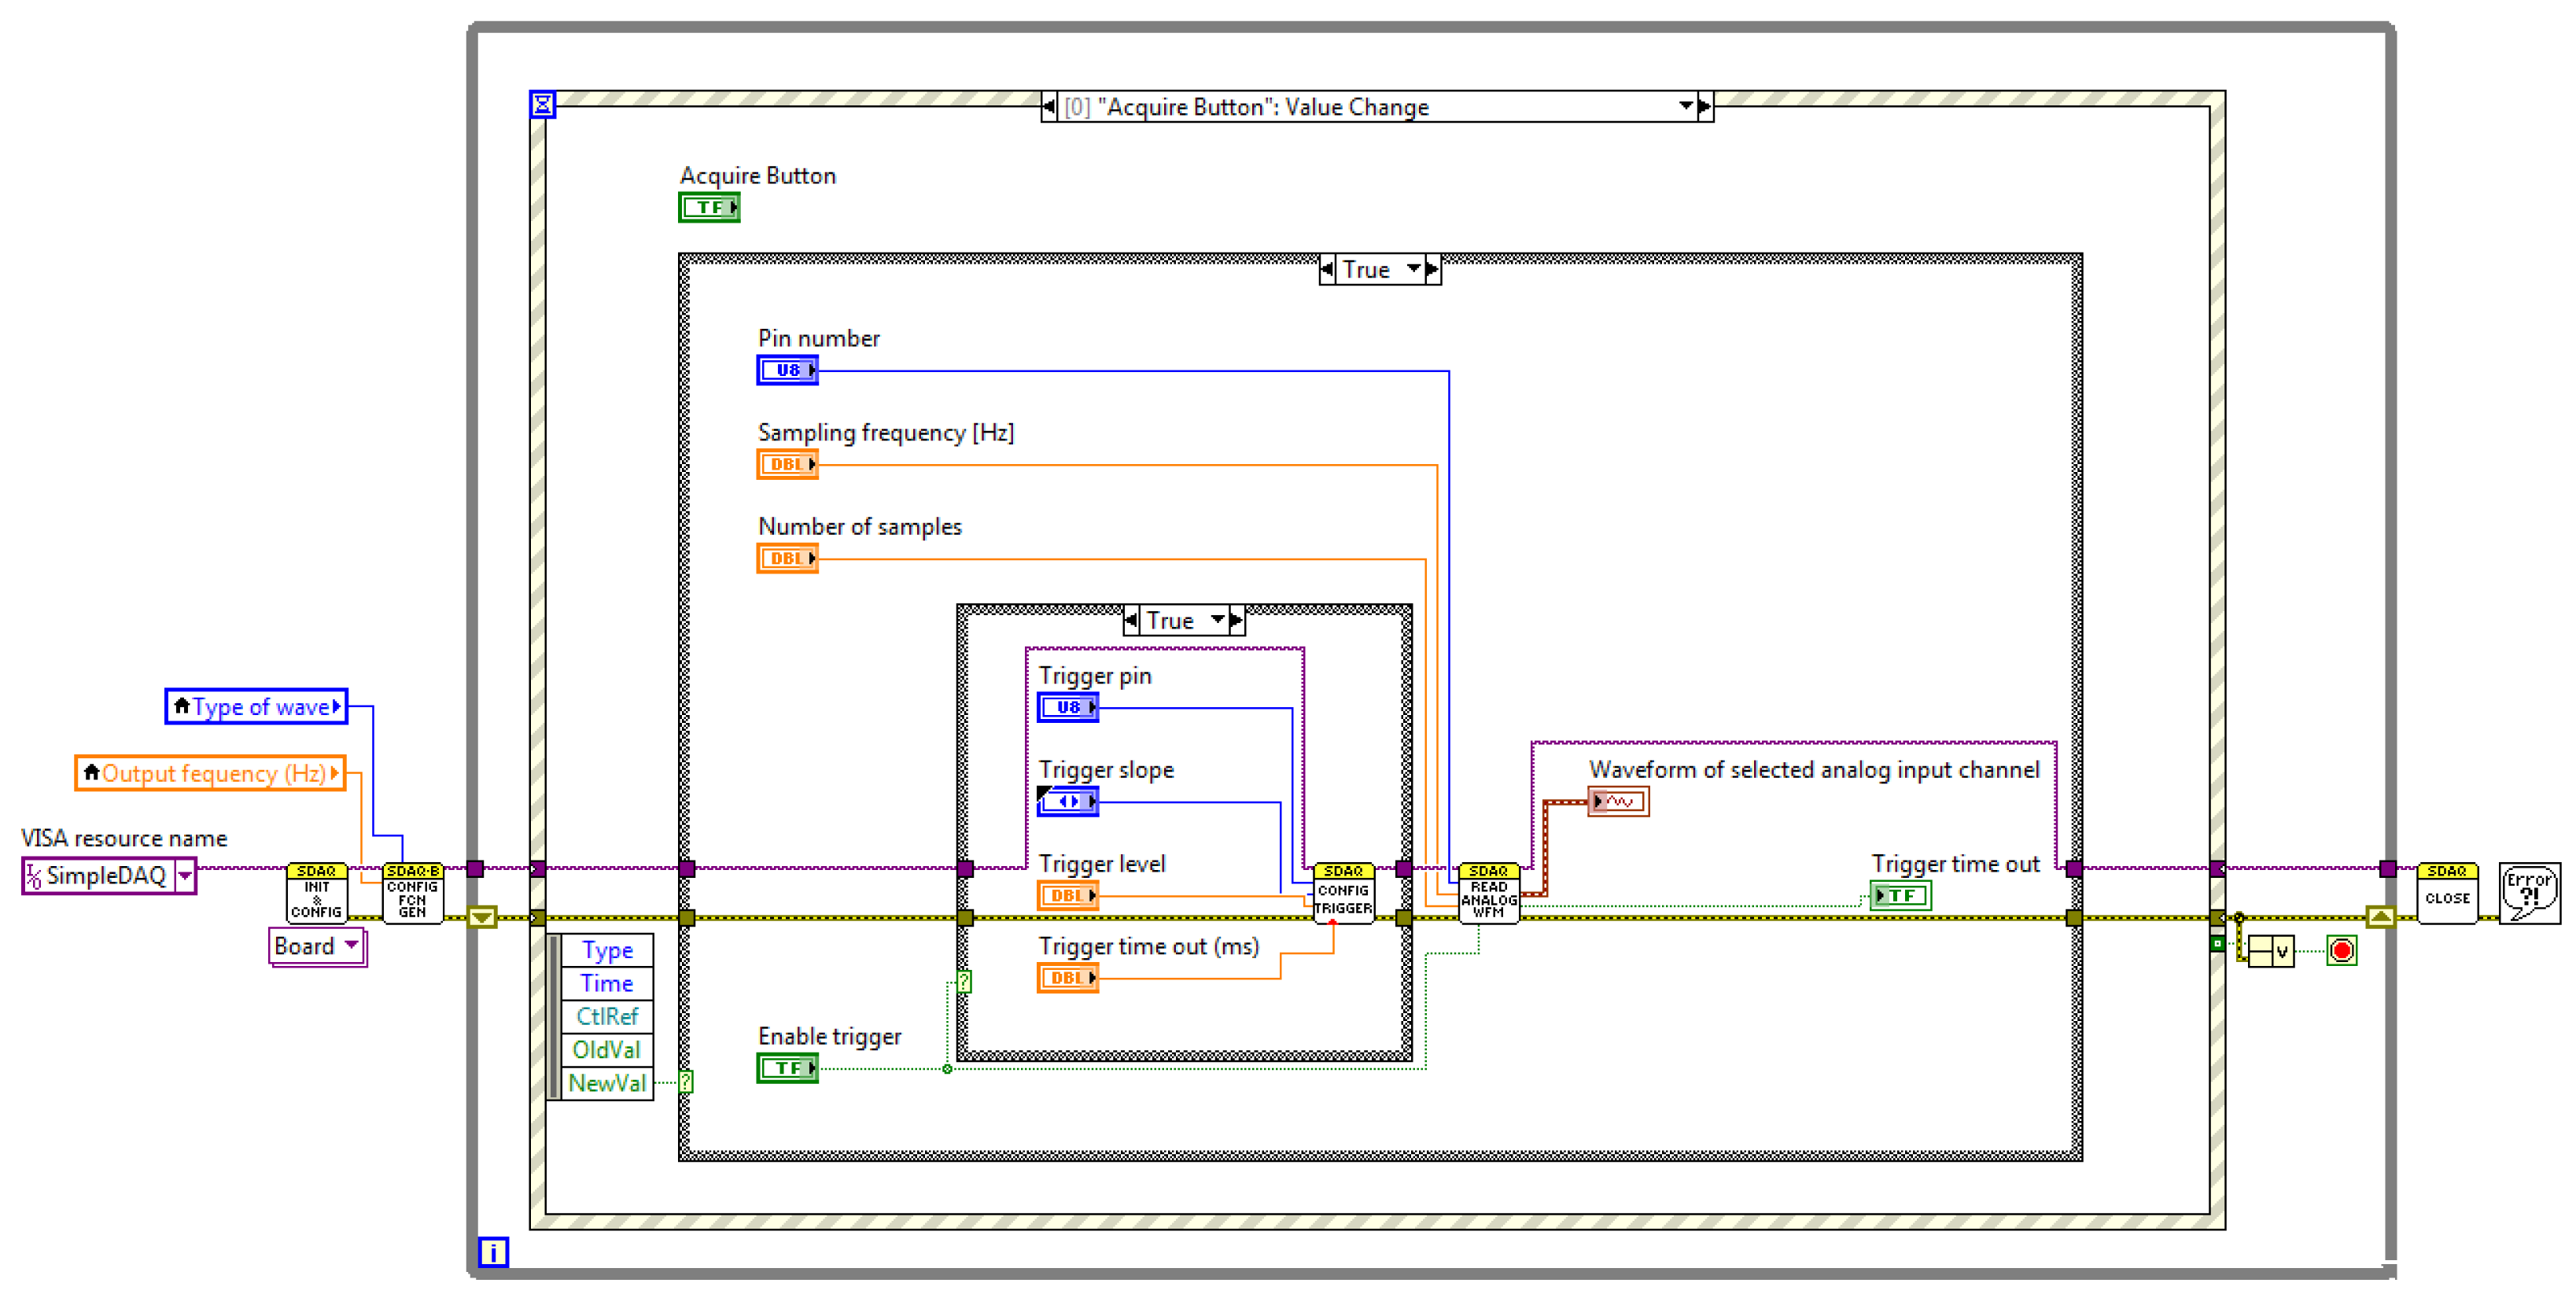Click the red loop stop terminal

point(2341,950)
